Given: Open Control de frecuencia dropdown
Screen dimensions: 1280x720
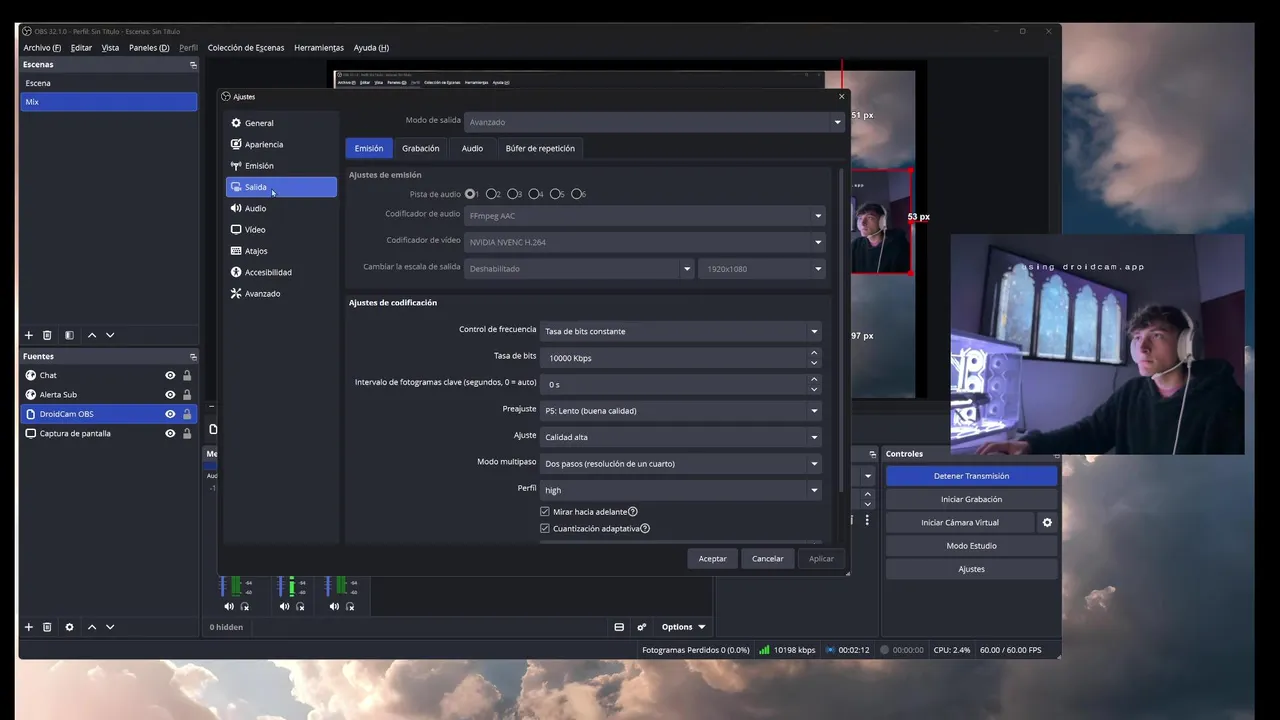Looking at the screenshot, I should click(681, 331).
